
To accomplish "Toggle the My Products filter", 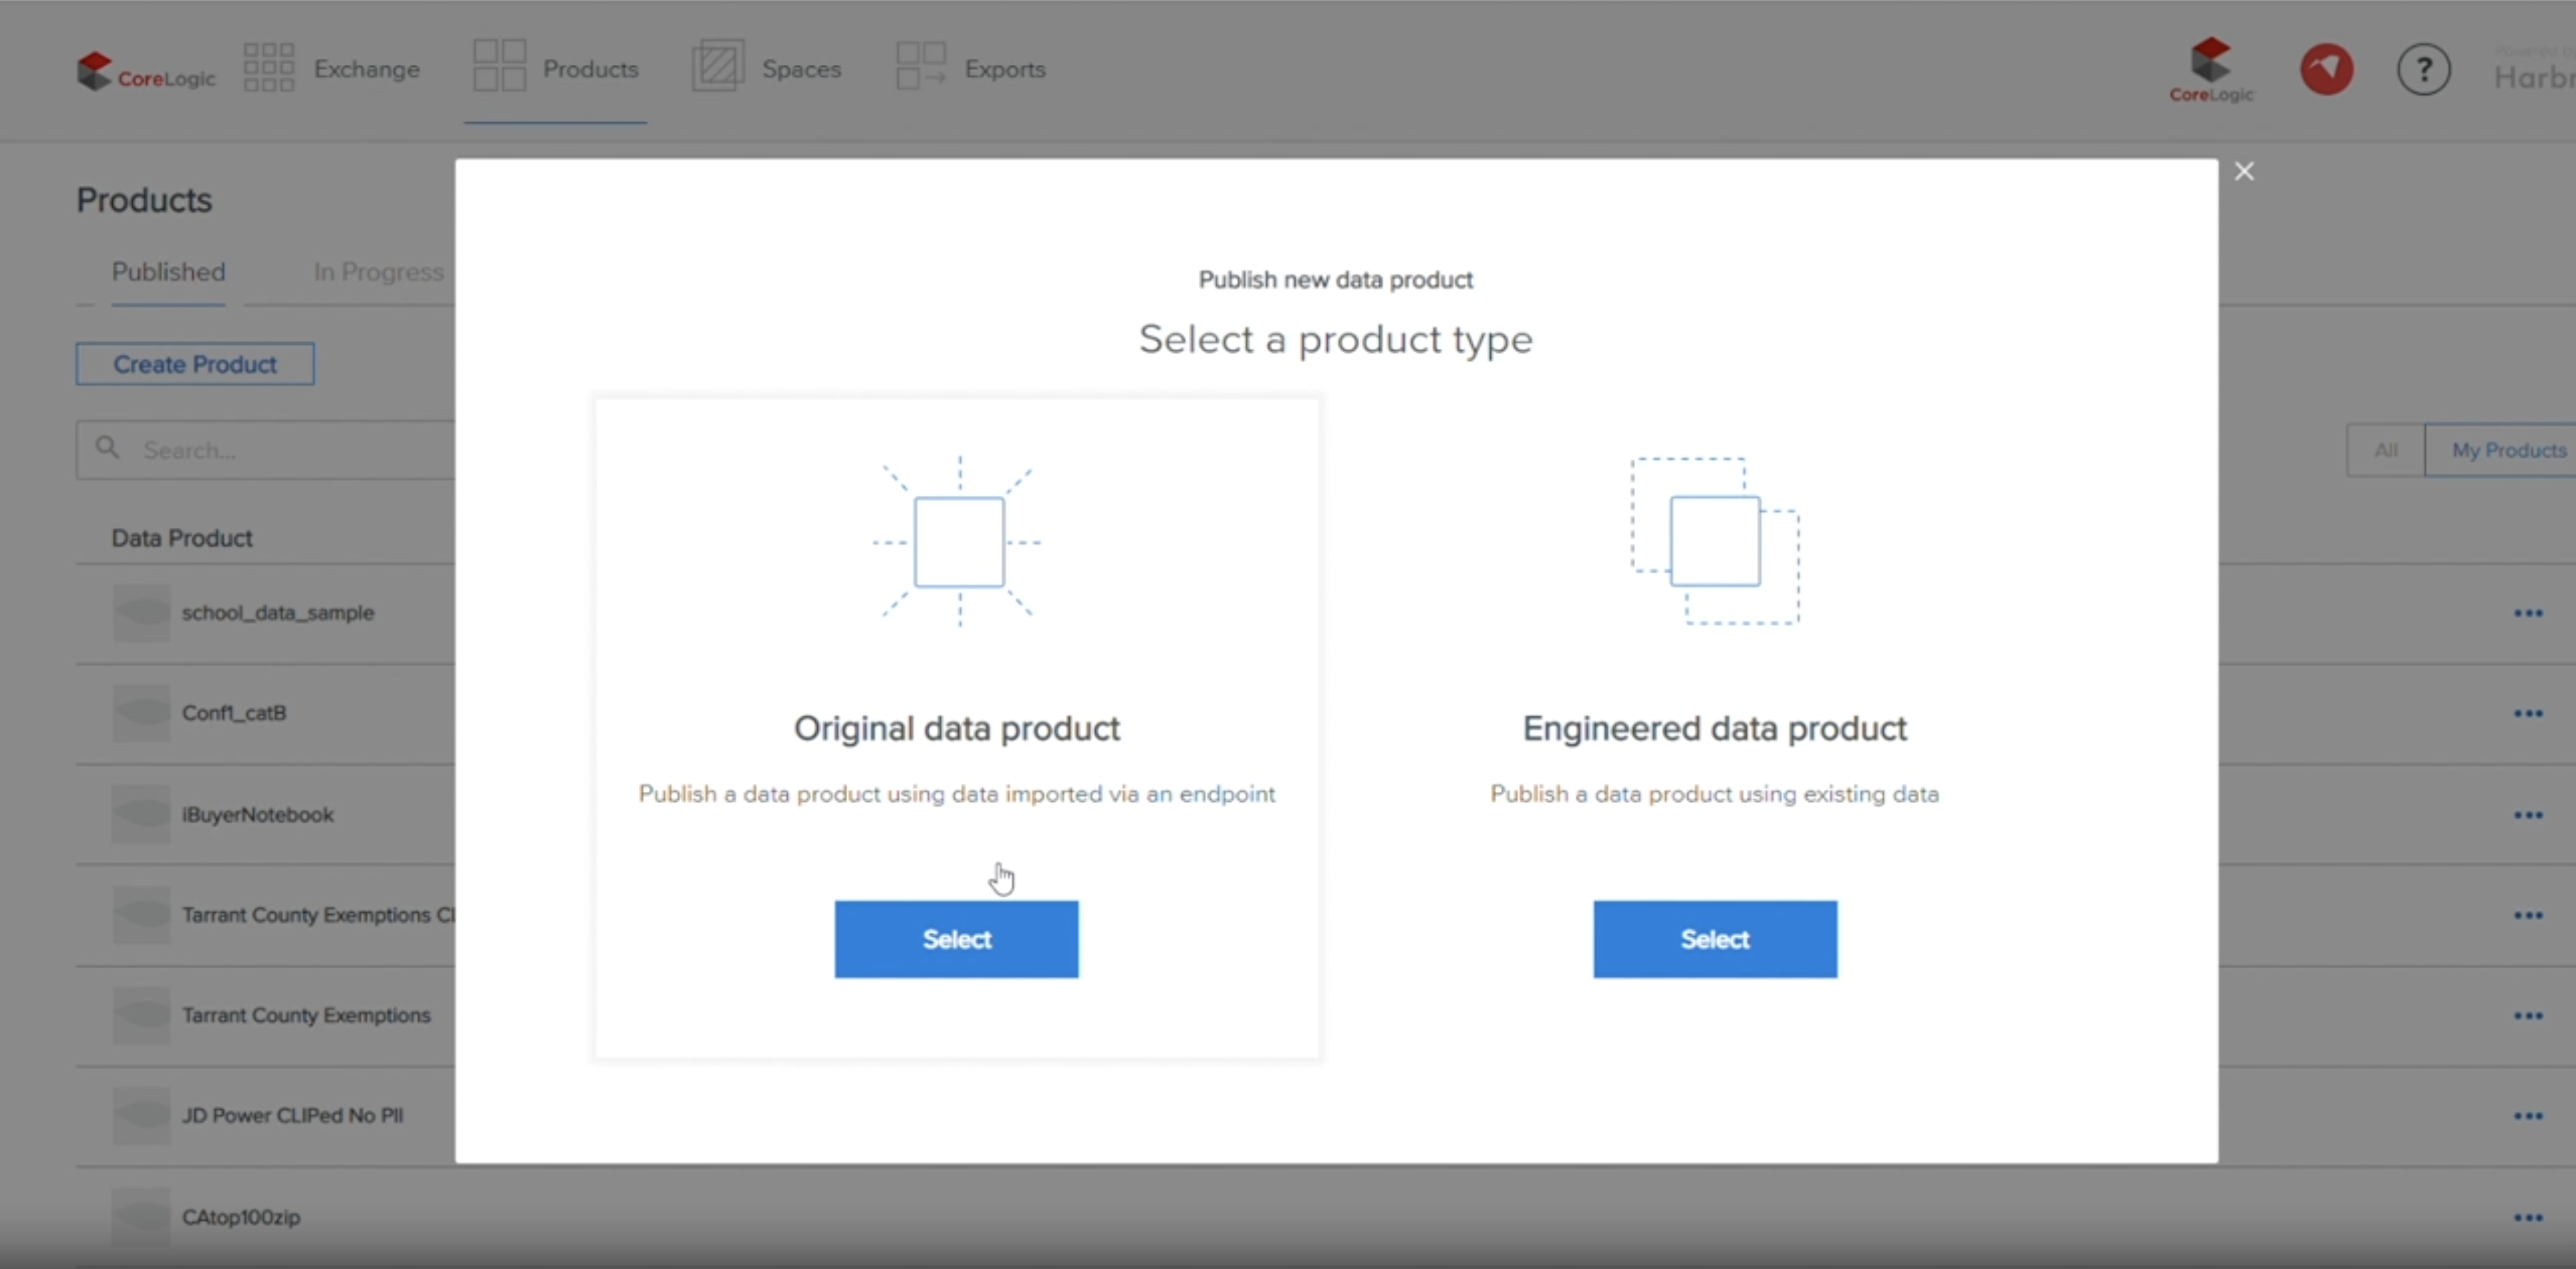I will [x=2507, y=450].
